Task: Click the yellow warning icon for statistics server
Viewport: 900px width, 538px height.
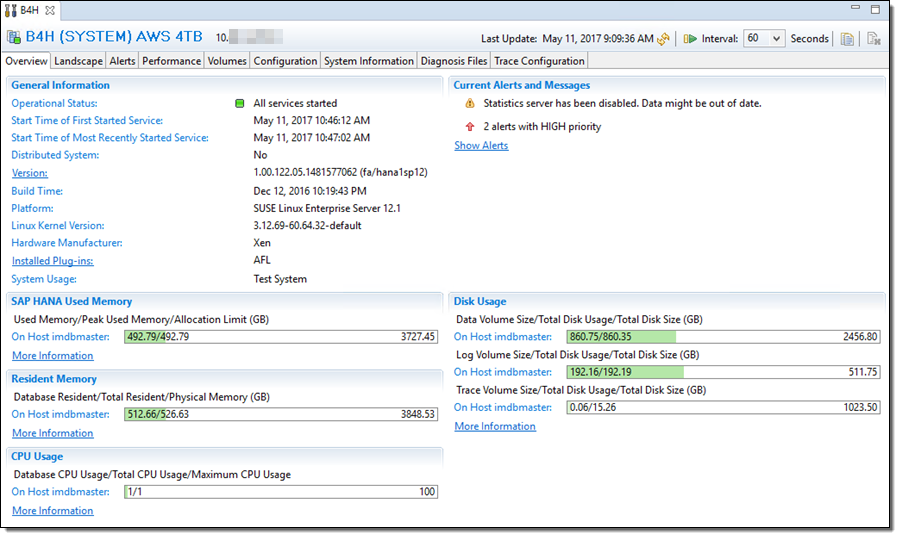Action: pyautogui.click(x=470, y=104)
